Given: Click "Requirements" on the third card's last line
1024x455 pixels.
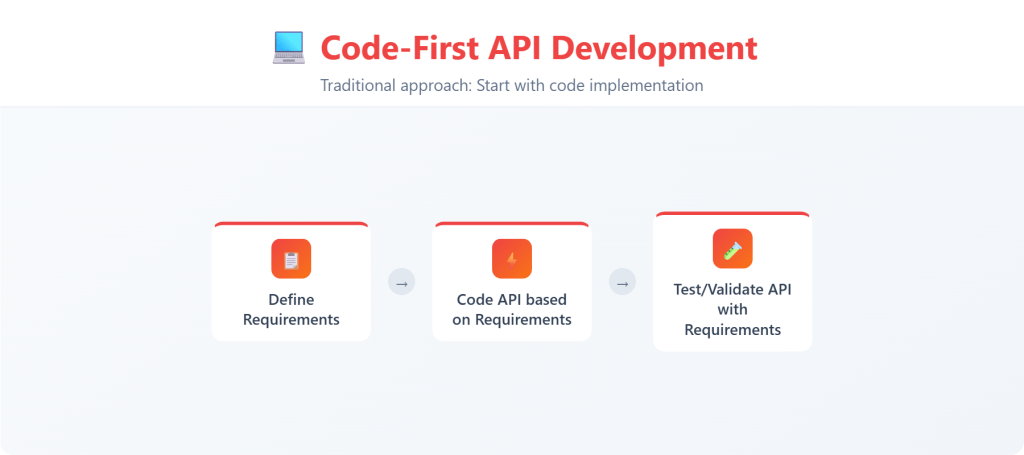Looking at the screenshot, I should click(732, 329).
